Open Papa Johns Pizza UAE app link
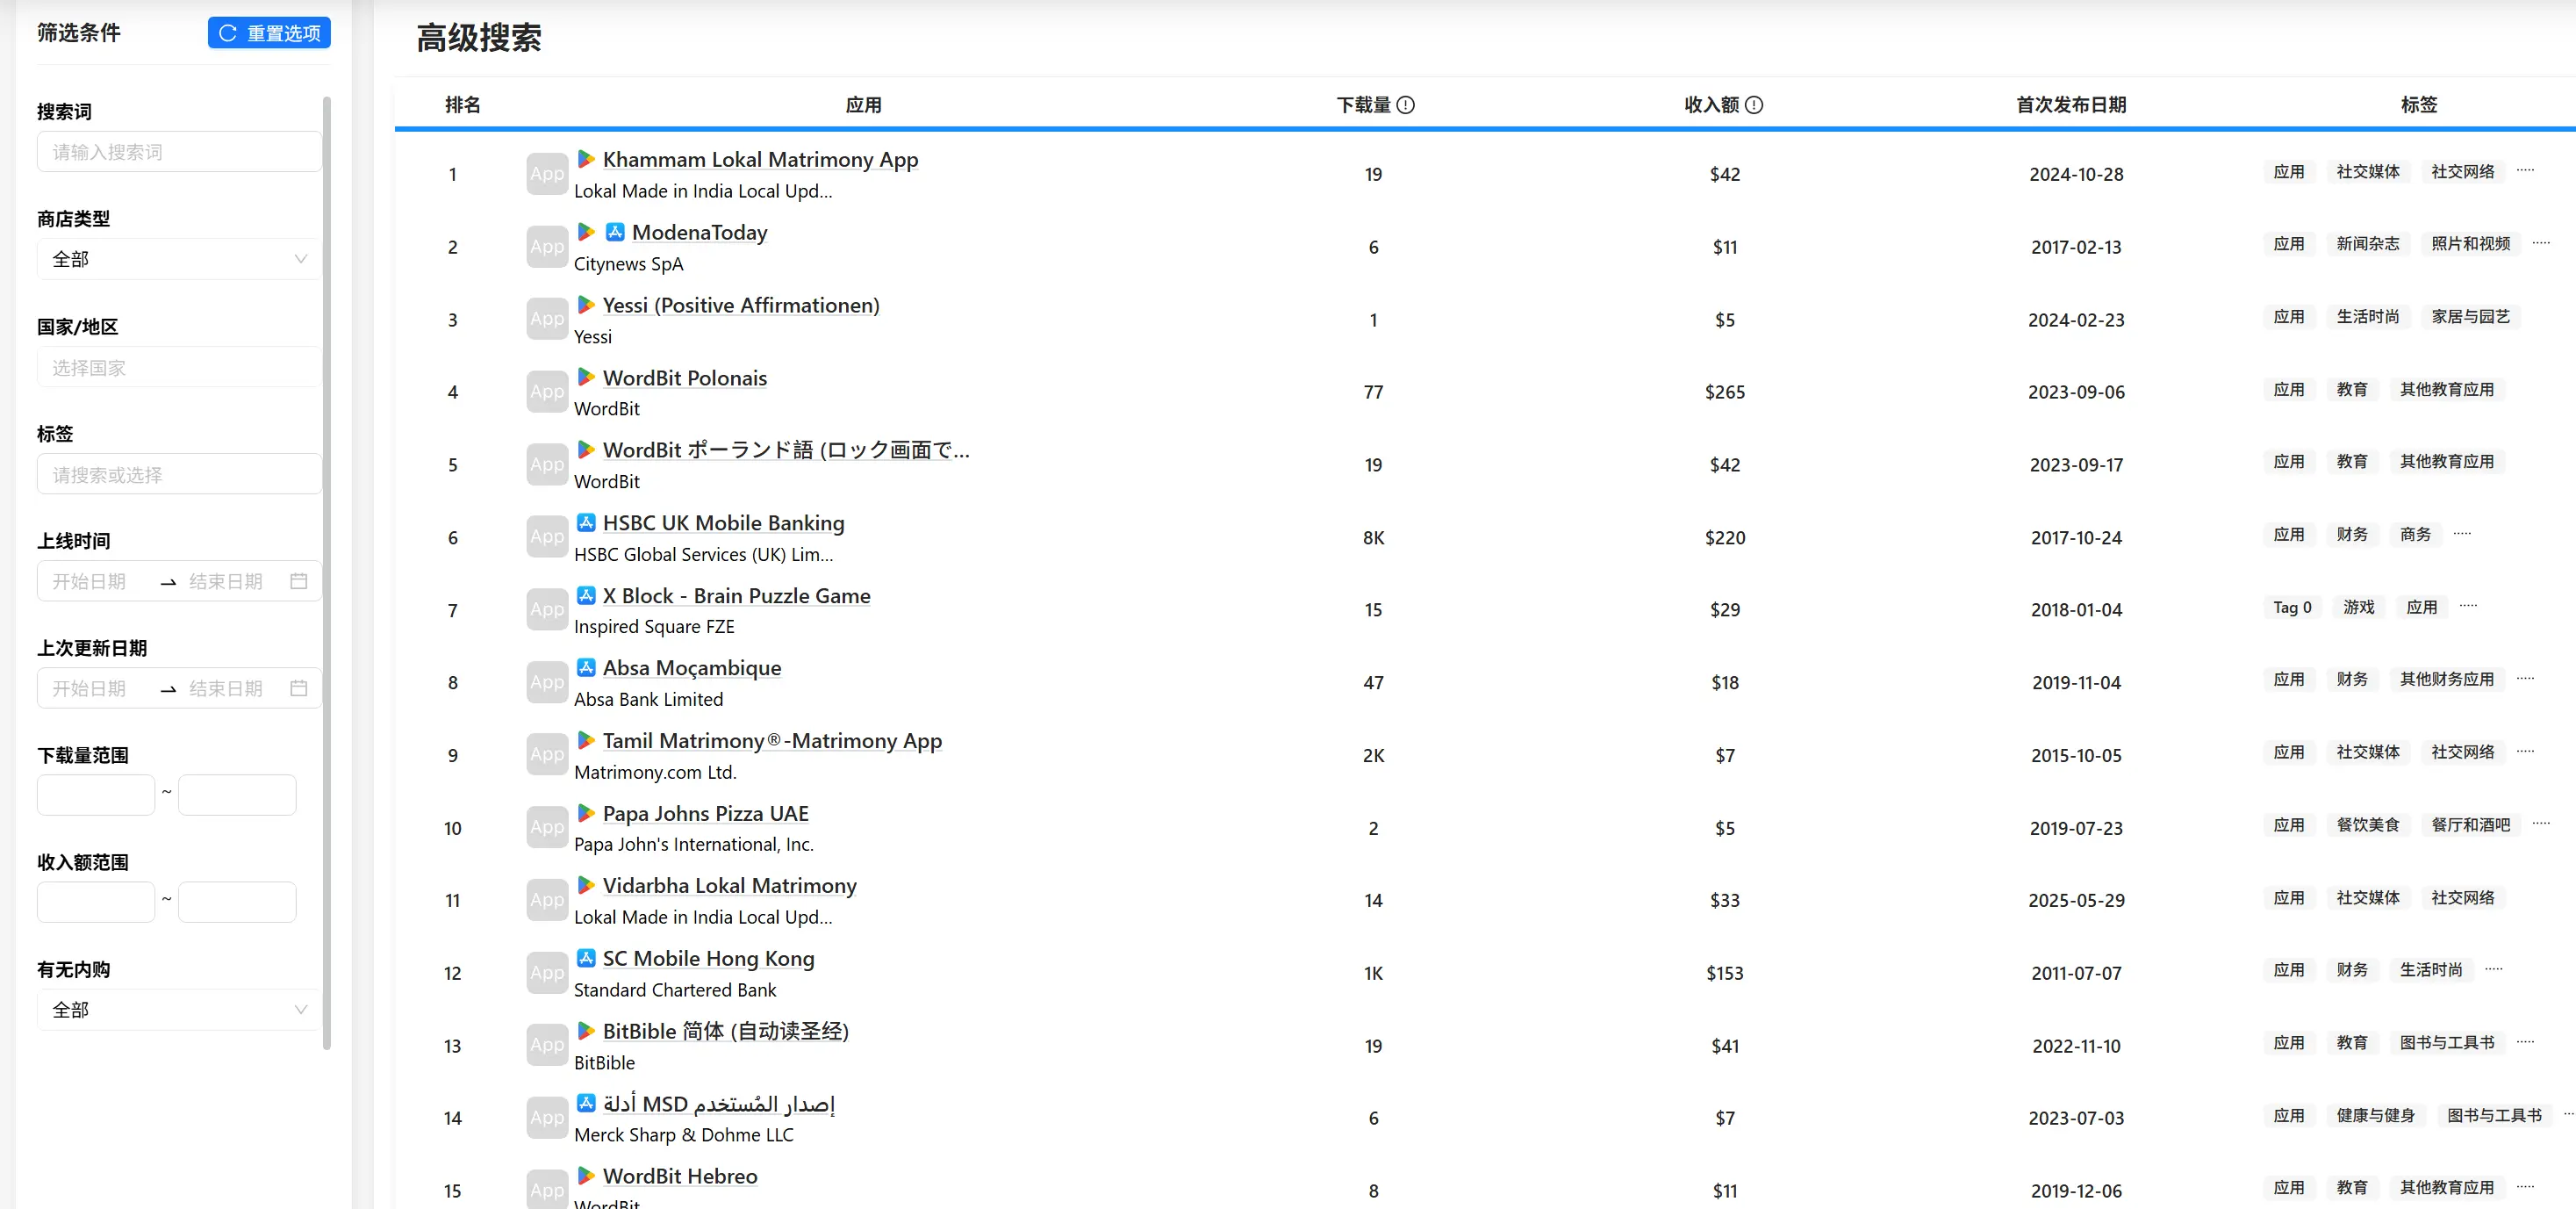Screen dimensions: 2576x1209 (x=705, y=814)
